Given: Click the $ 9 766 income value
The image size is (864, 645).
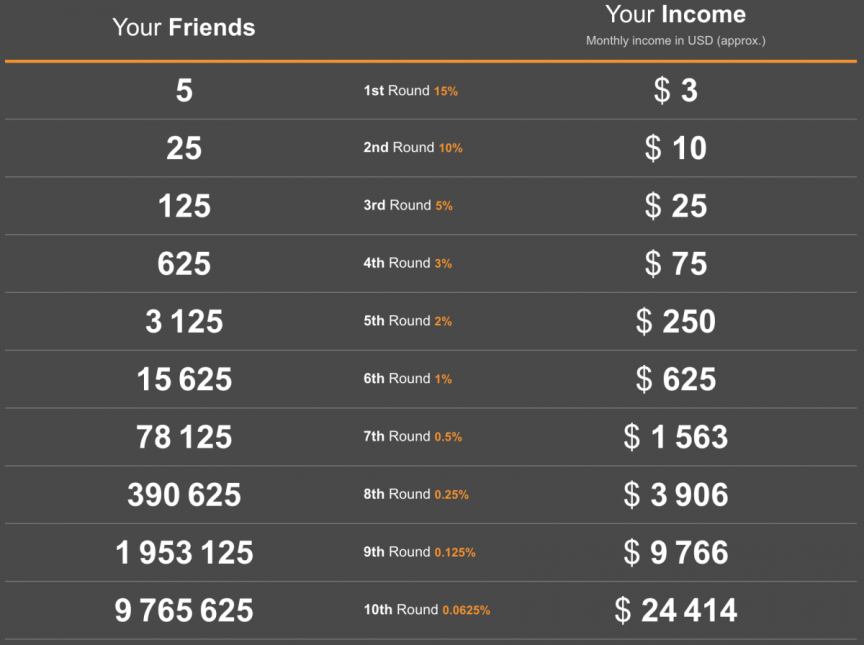Looking at the screenshot, I should click(675, 552).
